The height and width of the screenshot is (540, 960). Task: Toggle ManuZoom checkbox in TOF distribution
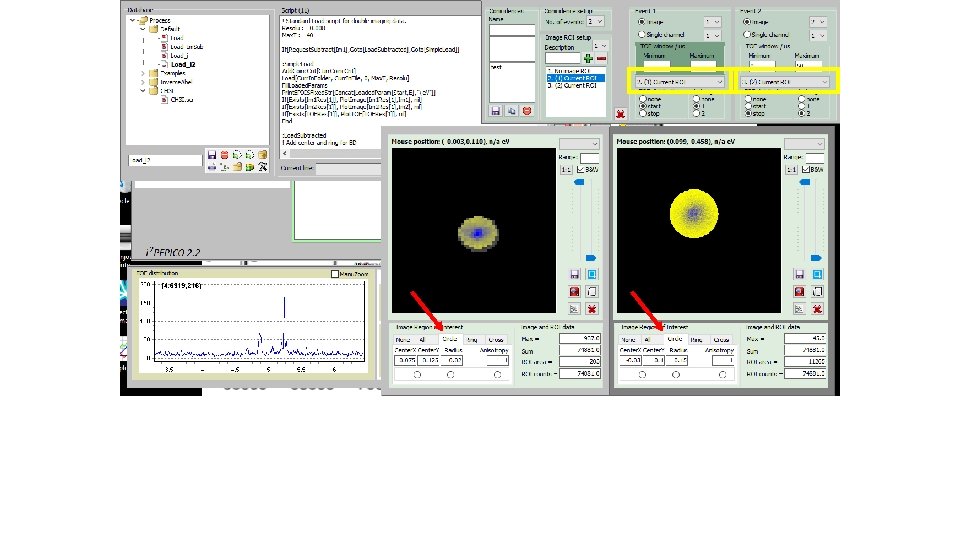click(335, 274)
